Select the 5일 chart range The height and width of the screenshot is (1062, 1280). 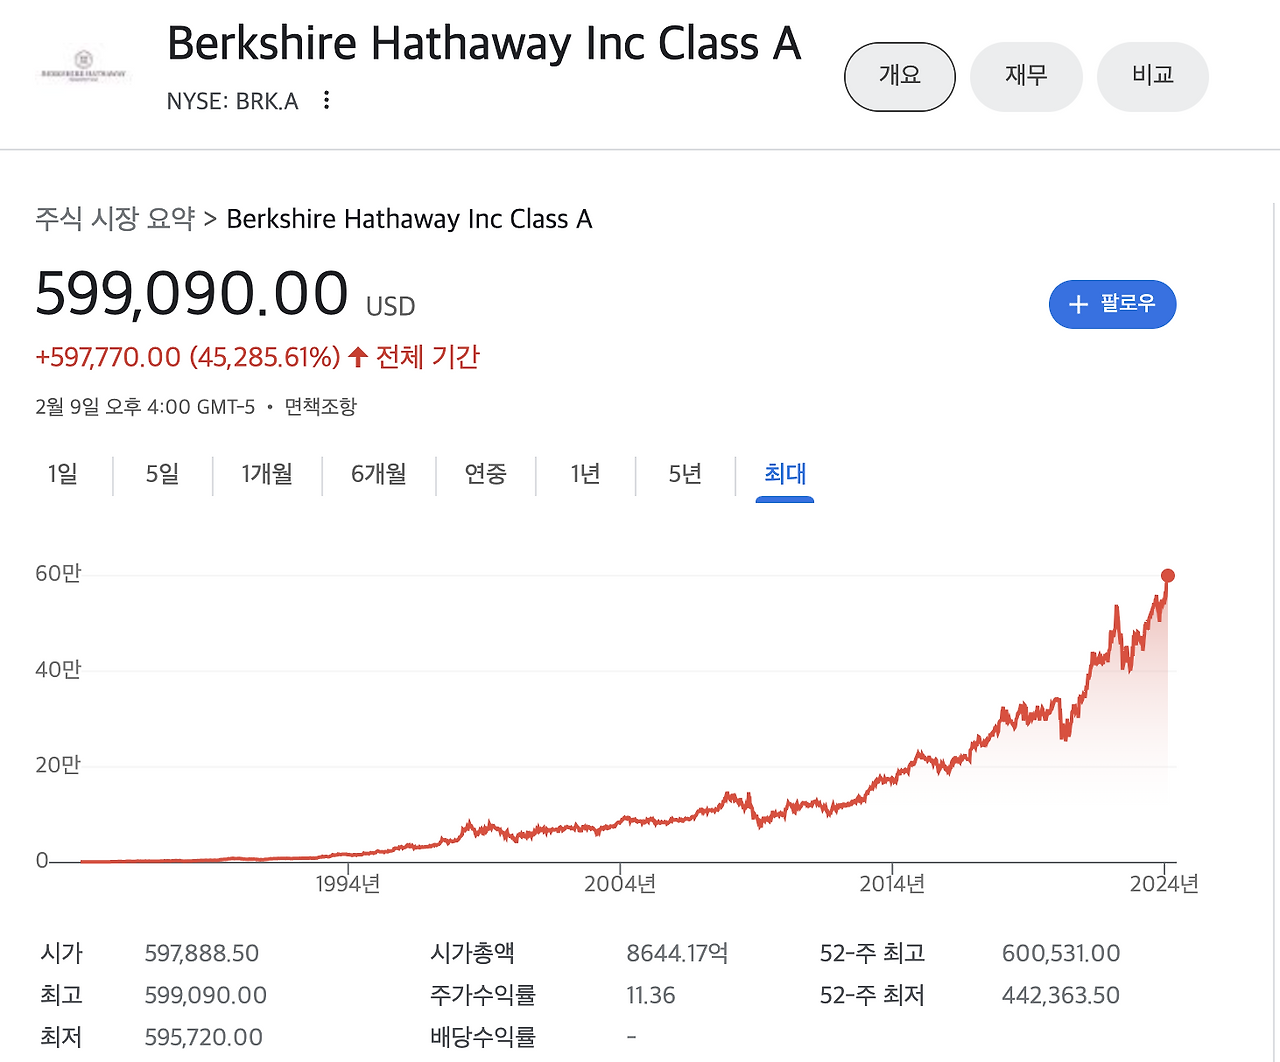point(162,474)
